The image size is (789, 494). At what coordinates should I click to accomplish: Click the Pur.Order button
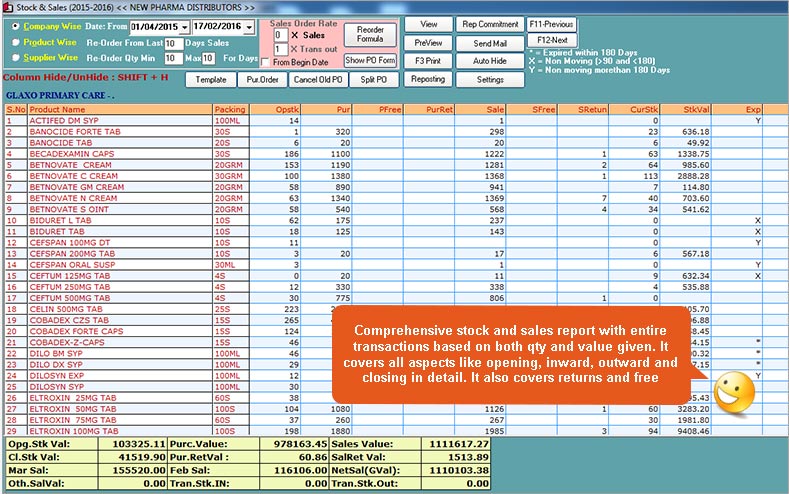point(262,79)
